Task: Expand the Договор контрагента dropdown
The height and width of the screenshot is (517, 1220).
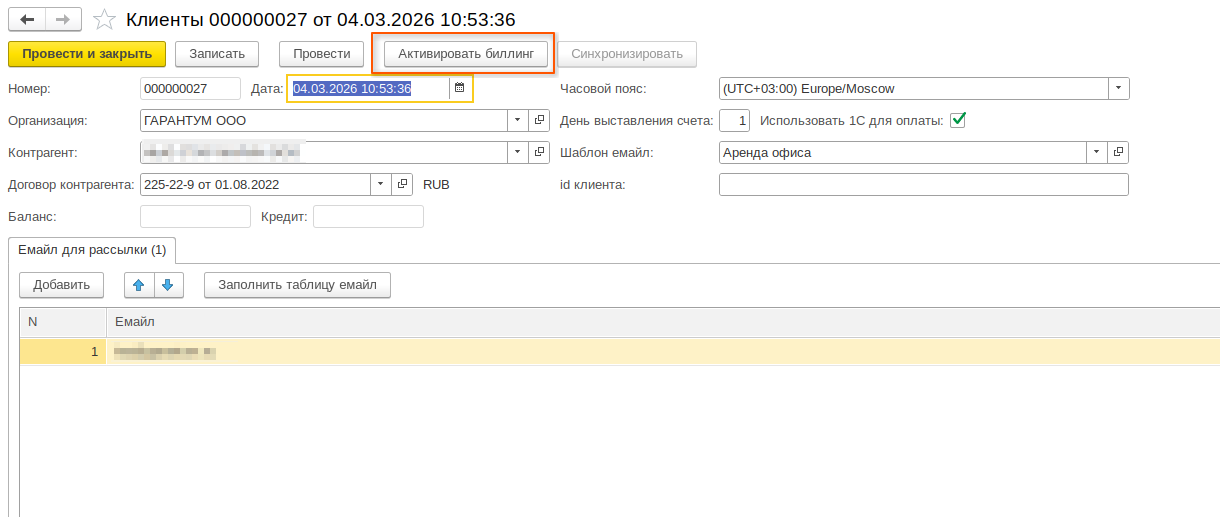Action: (x=380, y=185)
